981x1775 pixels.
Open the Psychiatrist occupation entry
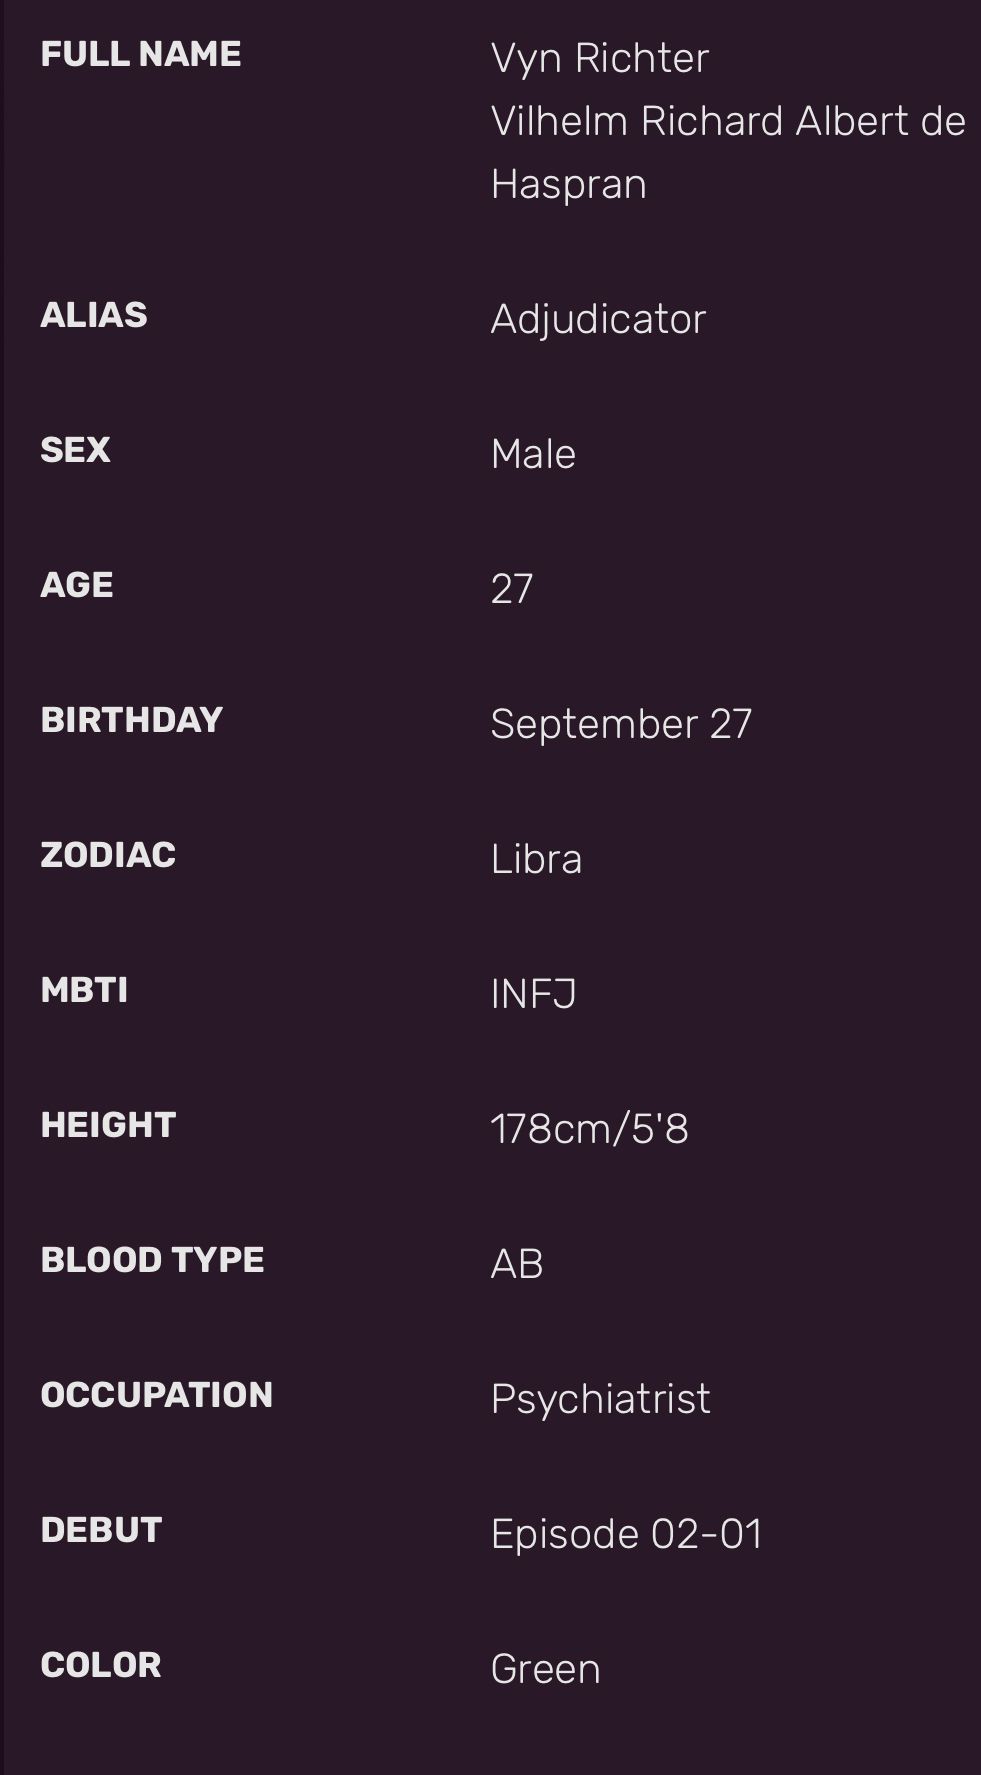(600, 1399)
